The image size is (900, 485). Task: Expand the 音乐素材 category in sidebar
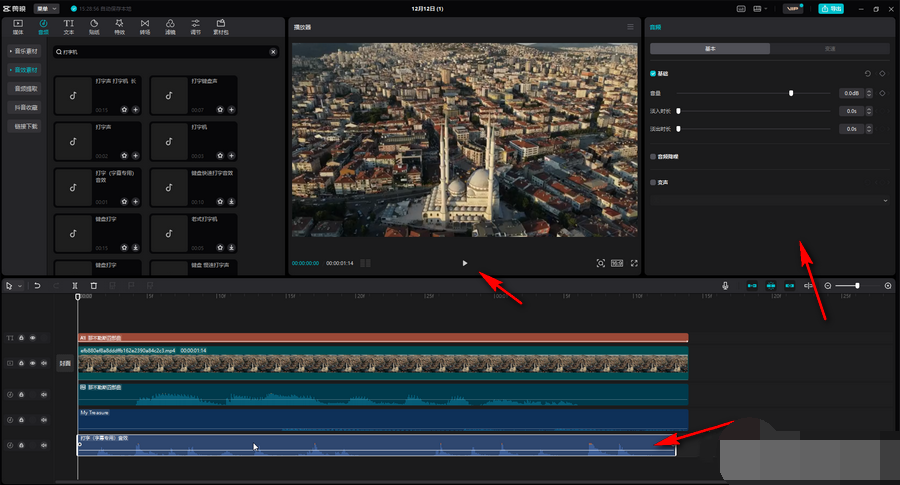[x=26, y=50]
